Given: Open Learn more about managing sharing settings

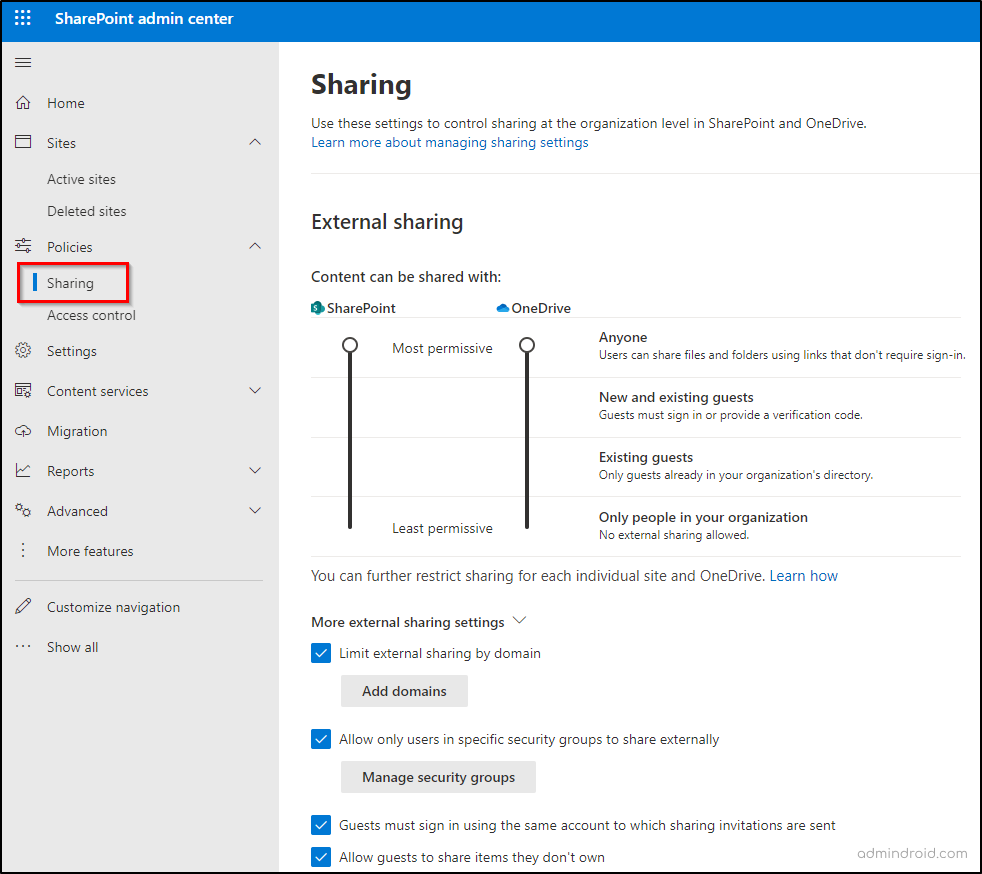Looking at the screenshot, I should pyautogui.click(x=450, y=143).
